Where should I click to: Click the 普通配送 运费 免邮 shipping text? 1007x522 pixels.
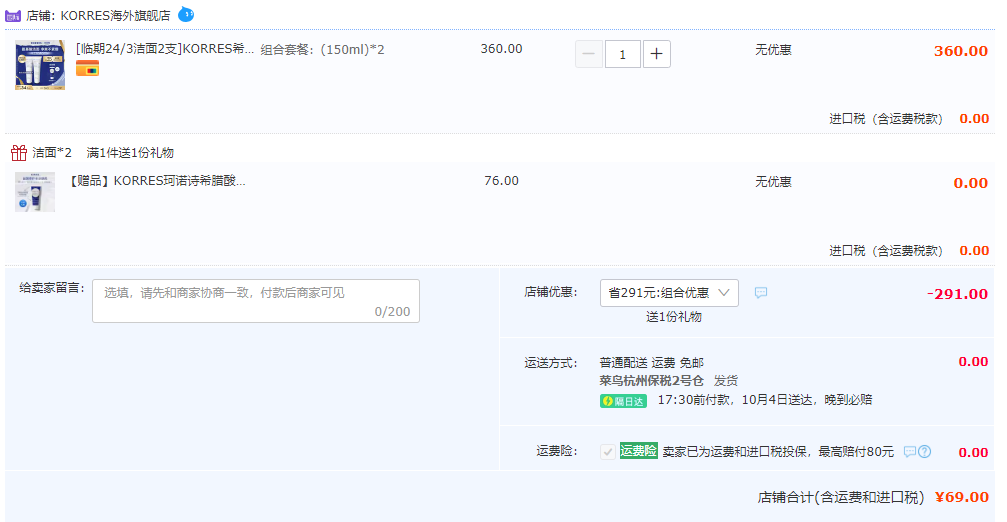(x=651, y=363)
